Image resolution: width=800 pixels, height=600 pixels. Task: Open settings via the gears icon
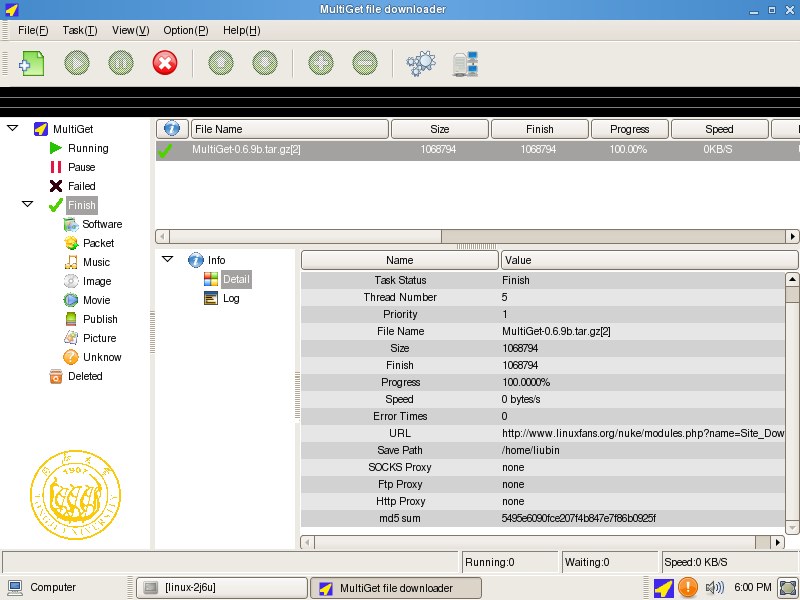pos(420,62)
